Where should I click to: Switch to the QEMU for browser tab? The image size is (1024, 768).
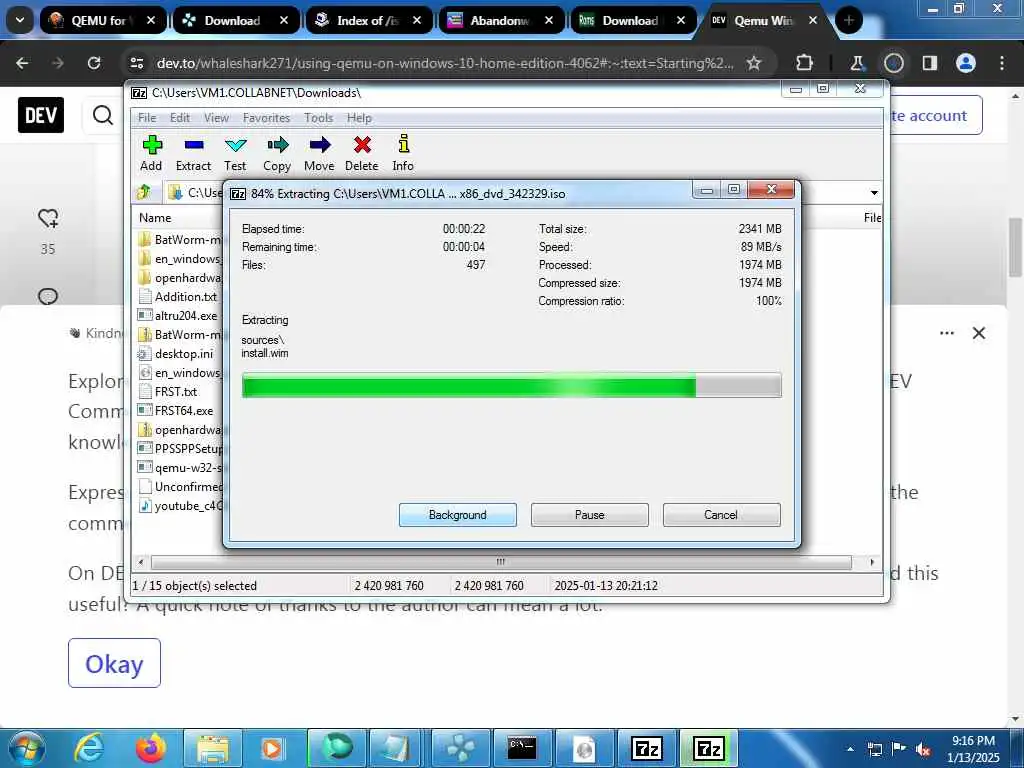[101, 20]
